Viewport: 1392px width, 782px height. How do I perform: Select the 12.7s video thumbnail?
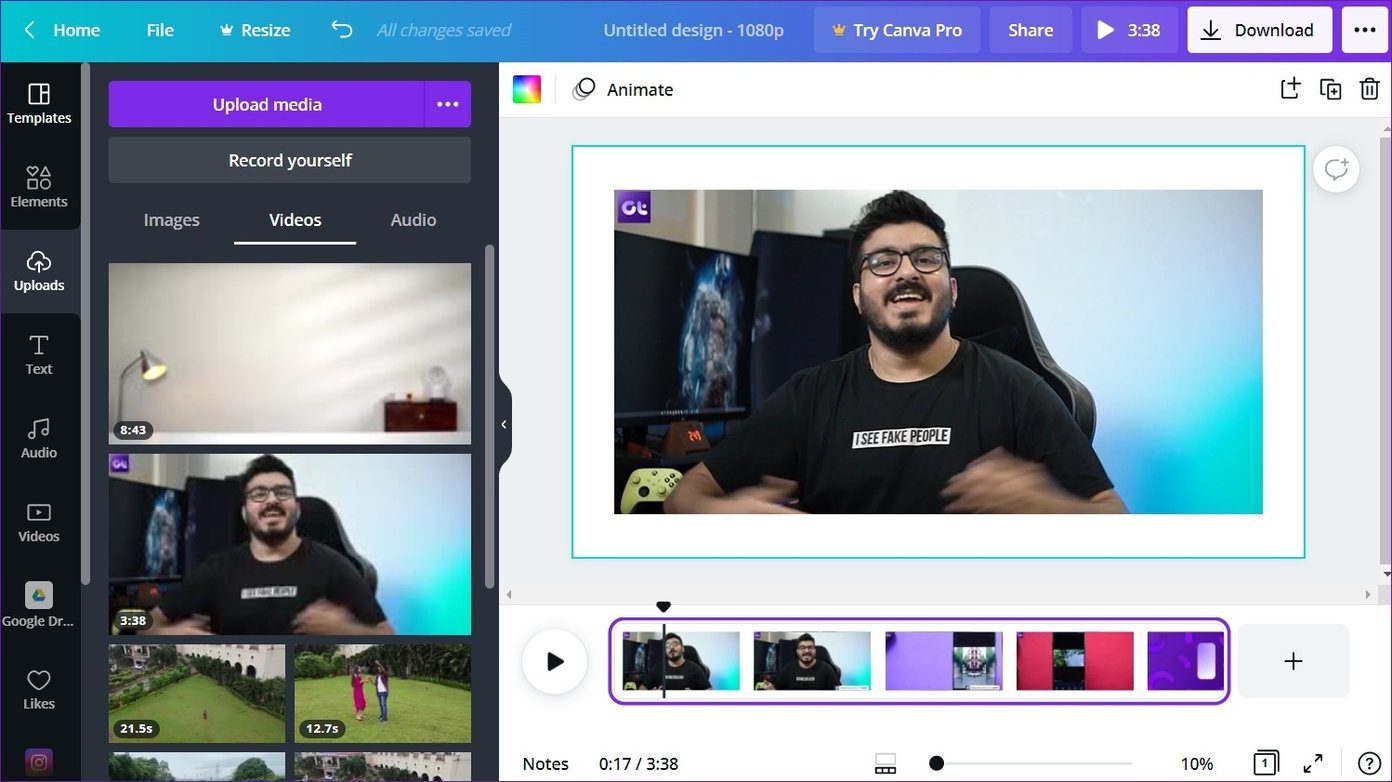(383, 693)
